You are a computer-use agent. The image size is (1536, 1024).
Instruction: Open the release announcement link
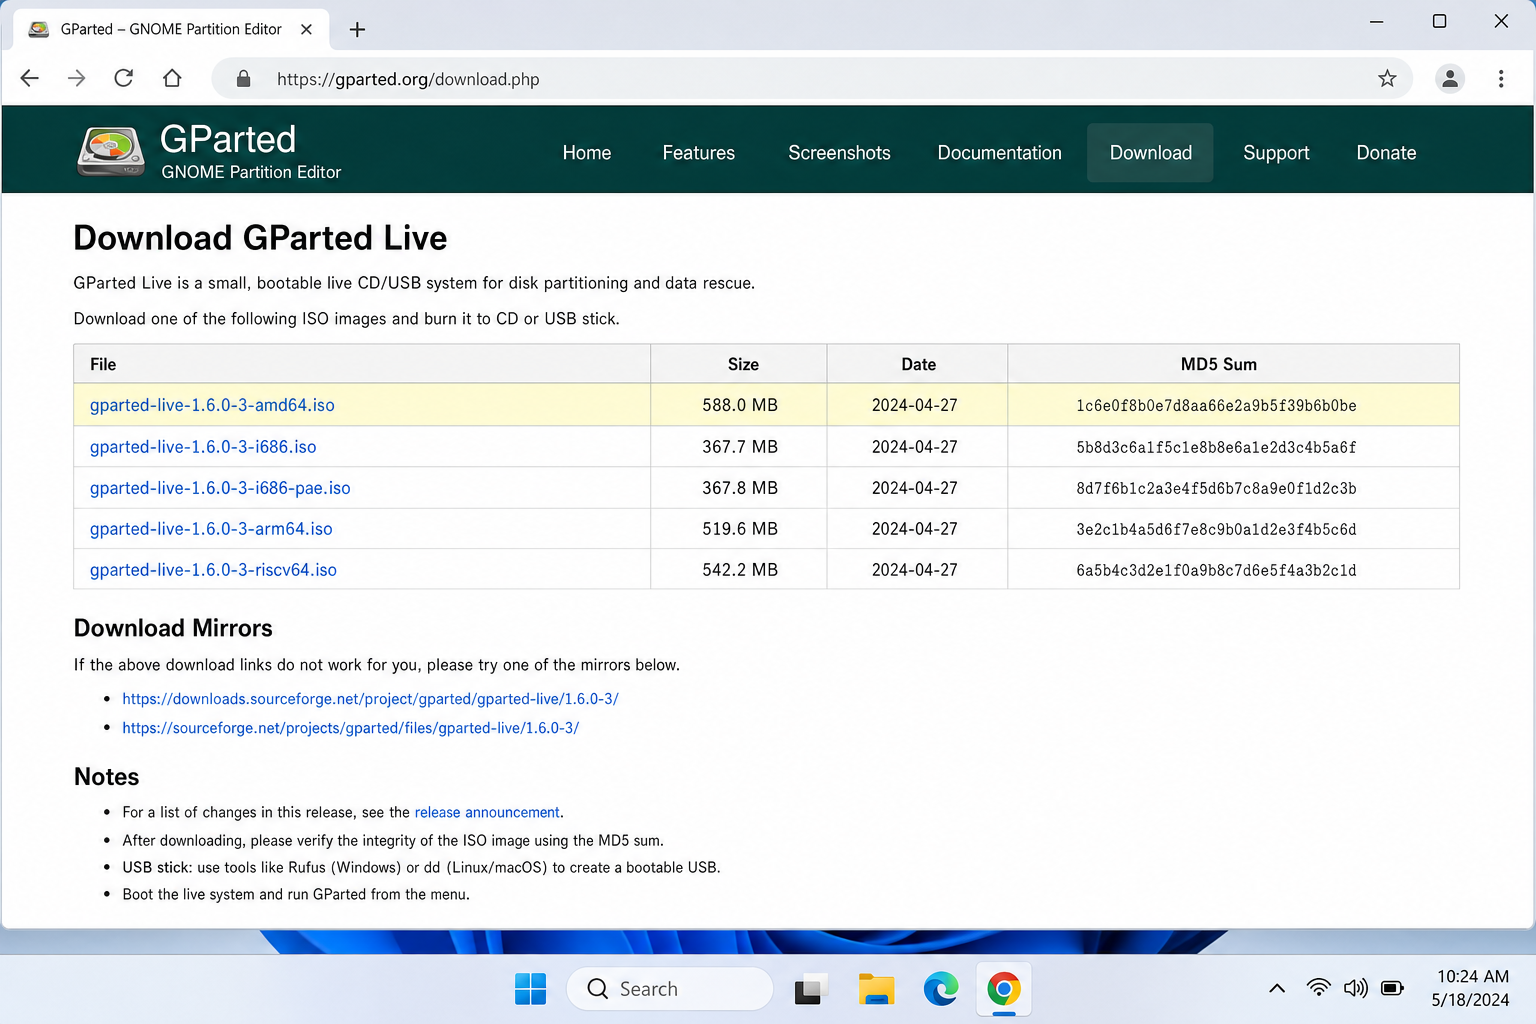click(487, 812)
